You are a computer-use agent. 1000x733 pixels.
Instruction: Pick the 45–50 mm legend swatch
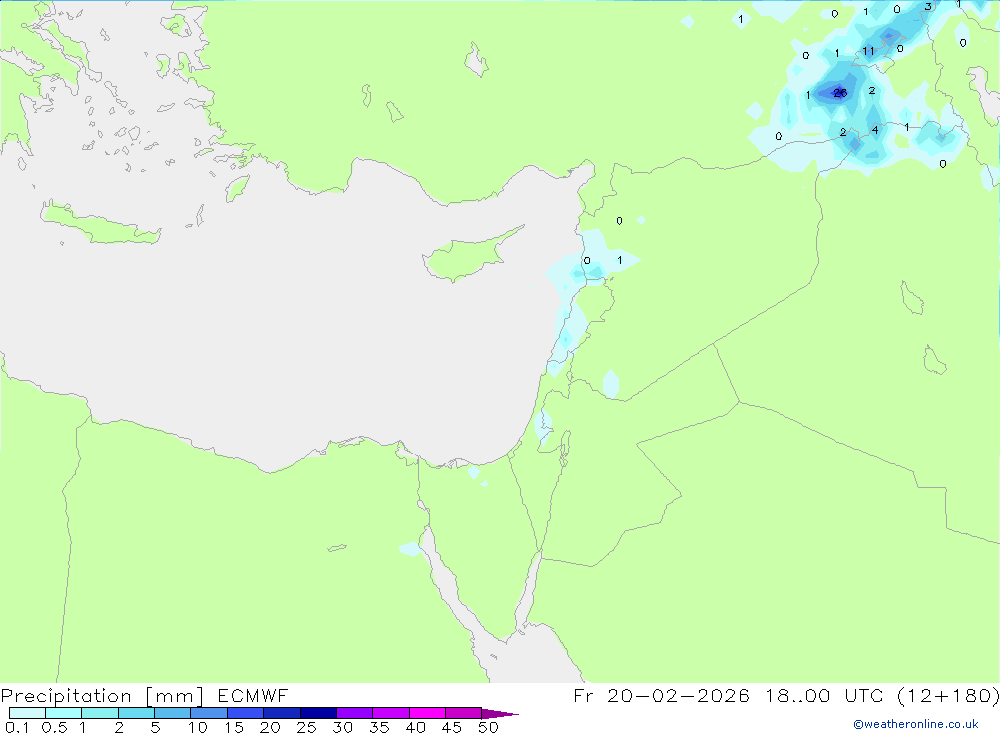[464, 713]
